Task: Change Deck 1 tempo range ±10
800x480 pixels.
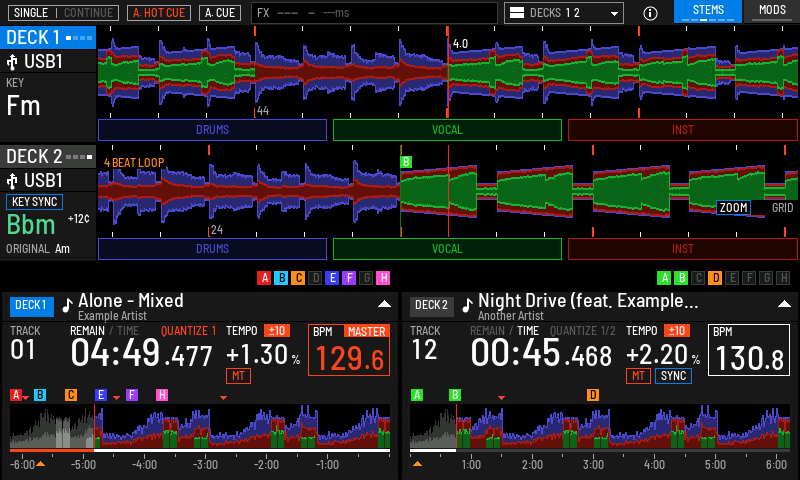Action: click(277, 331)
